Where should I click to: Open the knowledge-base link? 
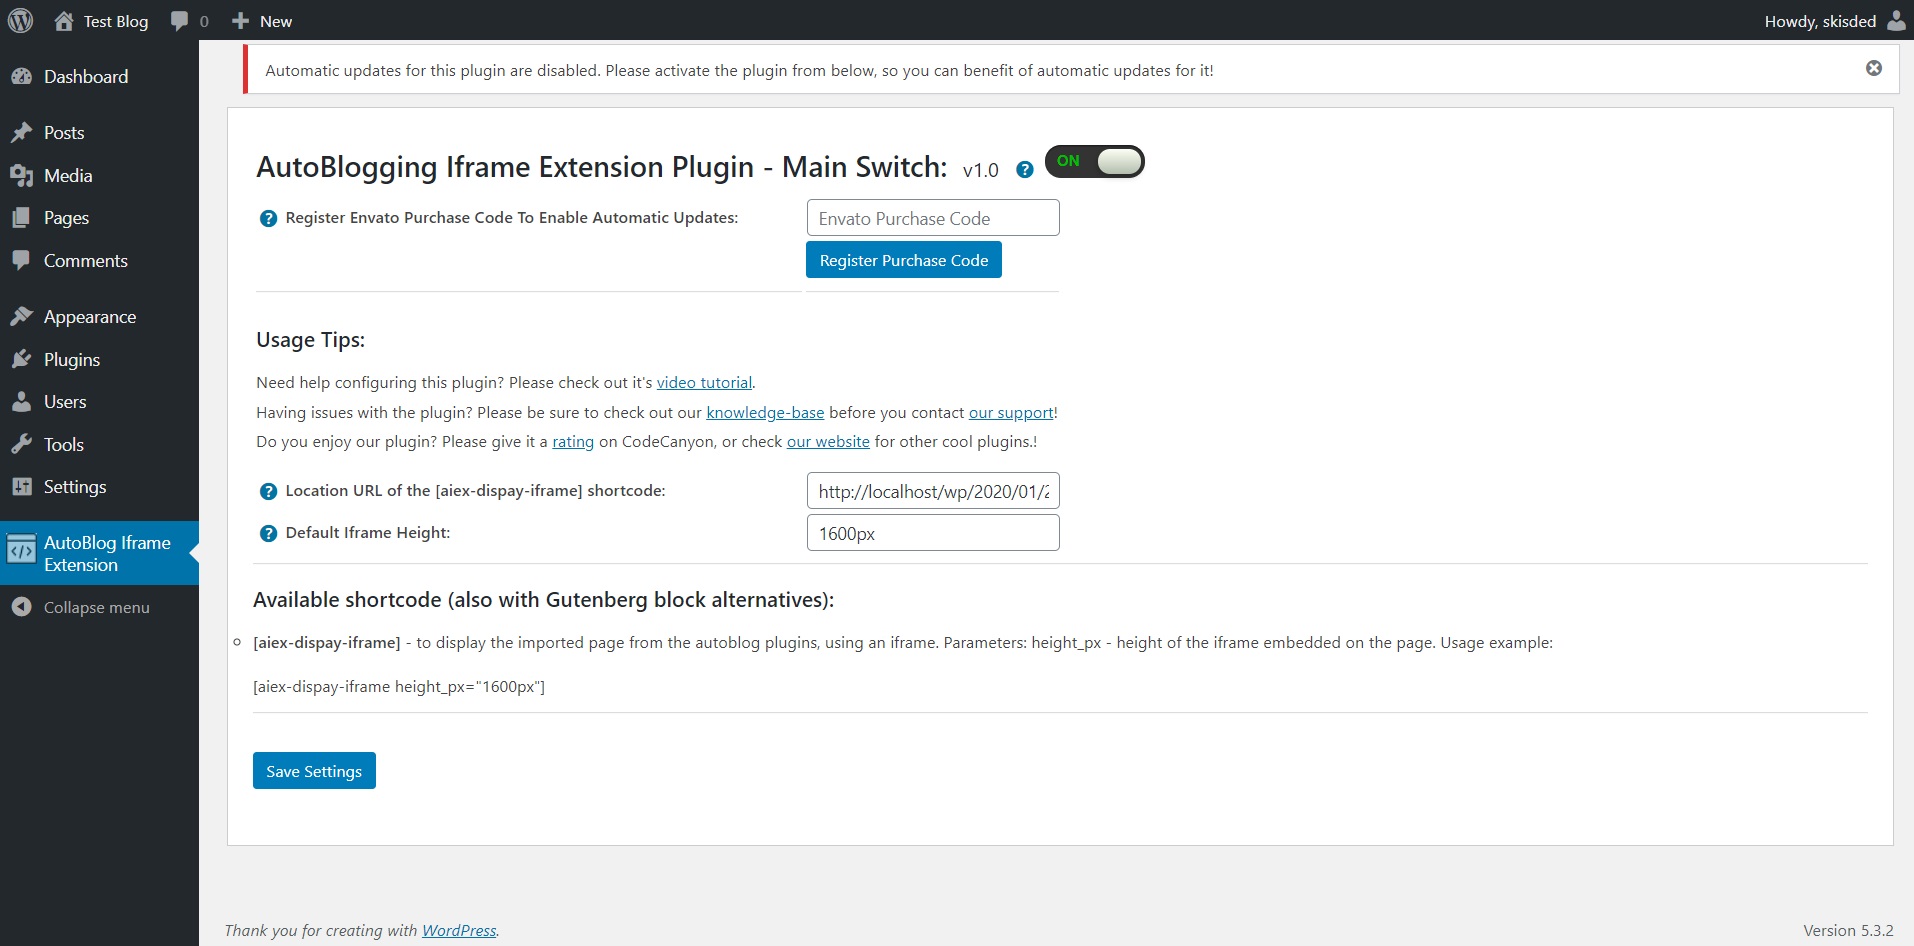pyautogui.click(x=765, y=412)
